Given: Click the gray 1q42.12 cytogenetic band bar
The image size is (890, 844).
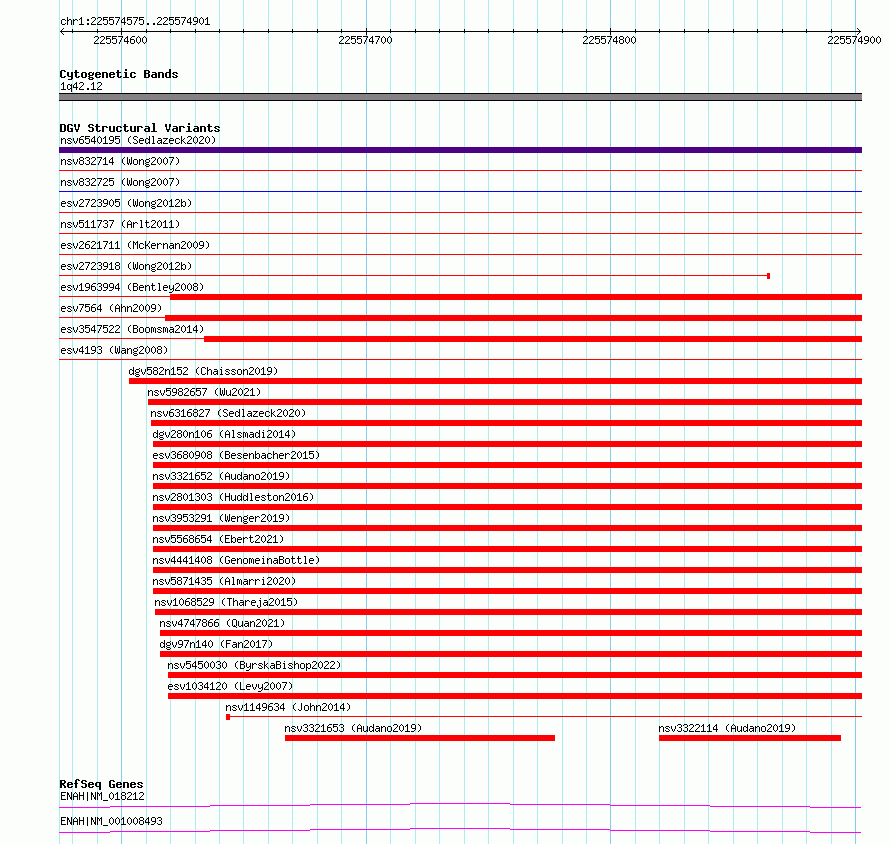Looking at the screenshot, I should point(460,97).
